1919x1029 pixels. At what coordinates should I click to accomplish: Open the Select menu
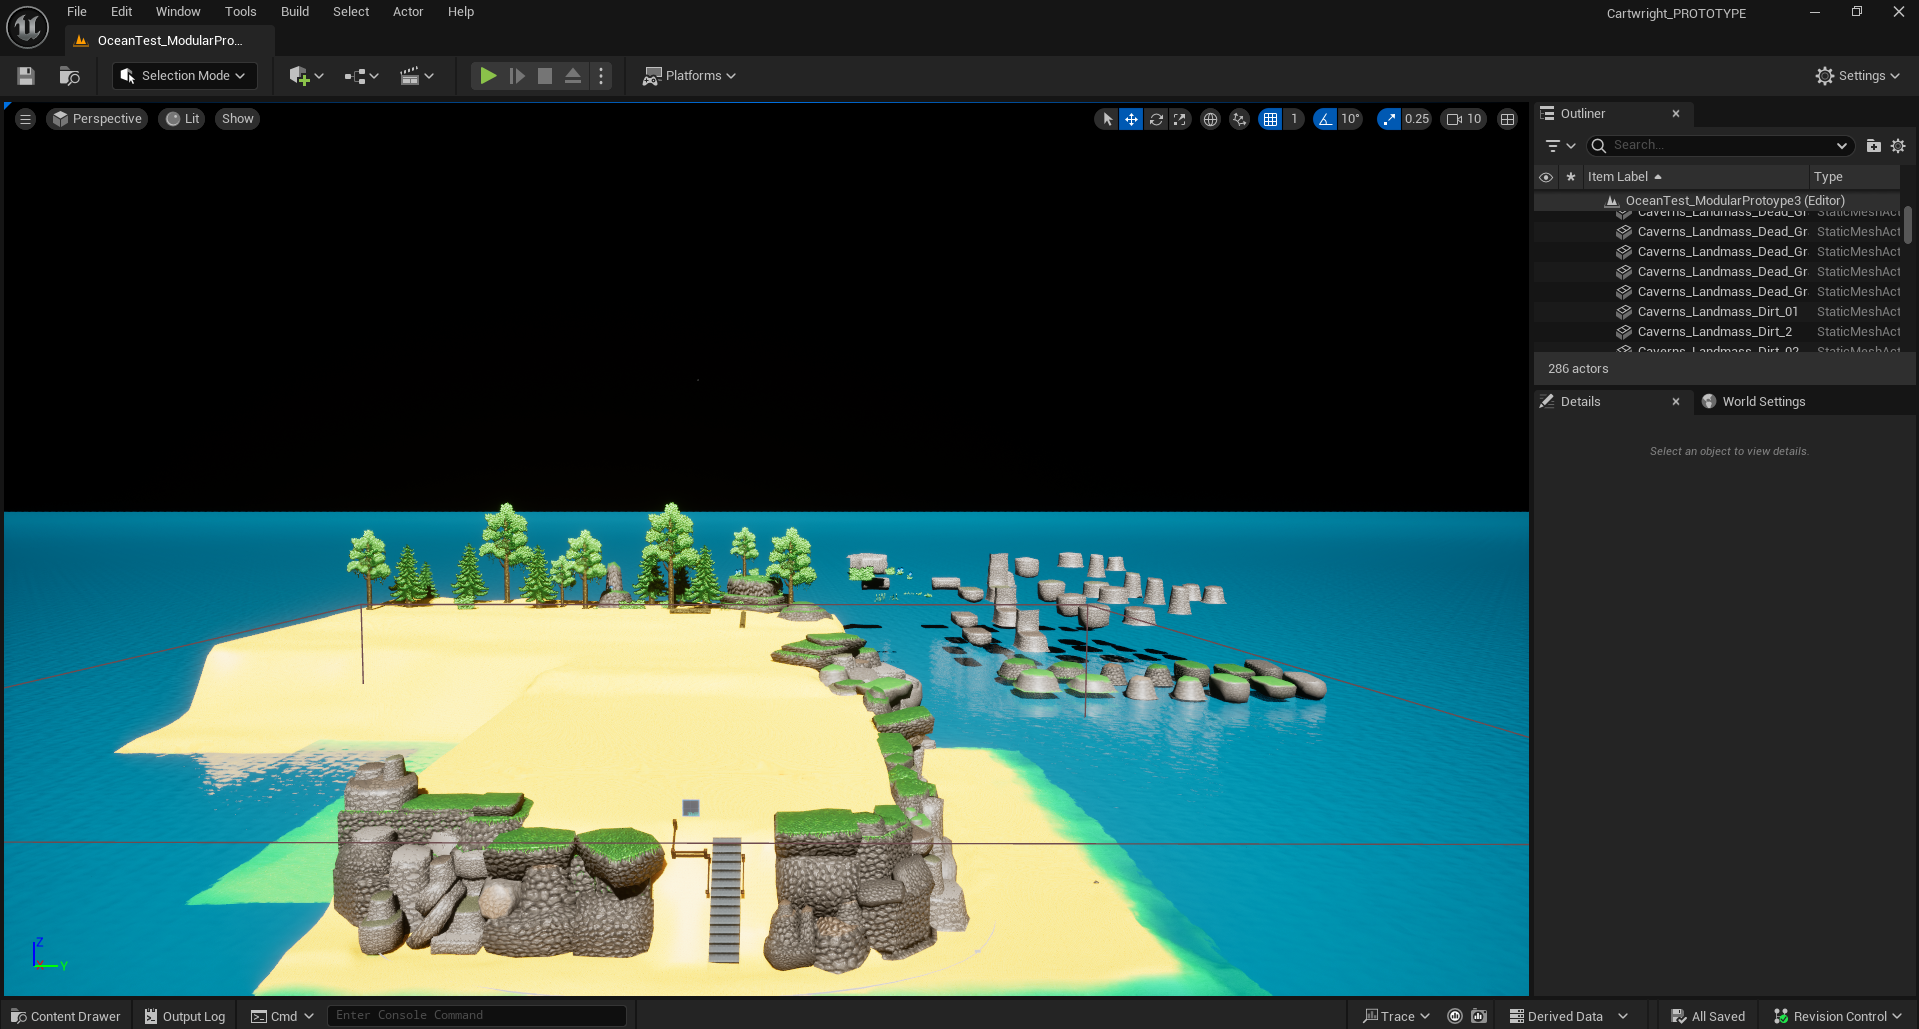click(x=351, y=12)
